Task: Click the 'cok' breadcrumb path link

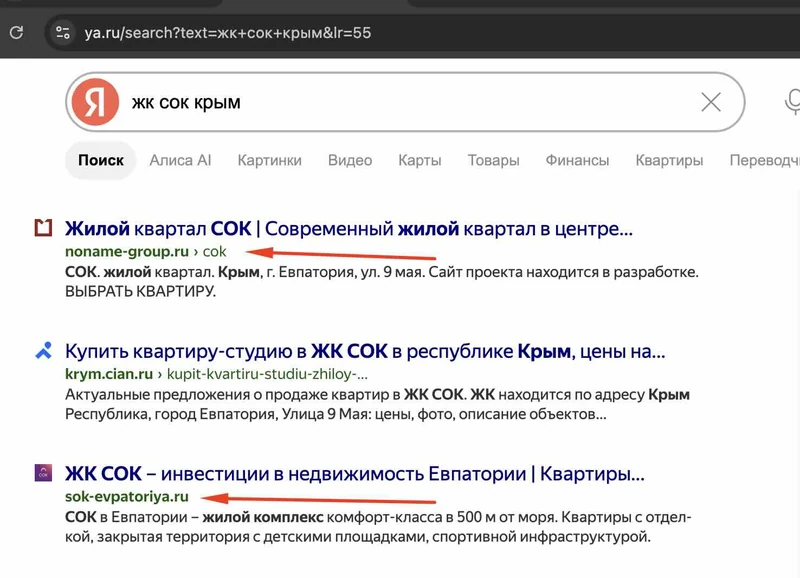Action: pos(214,252)
